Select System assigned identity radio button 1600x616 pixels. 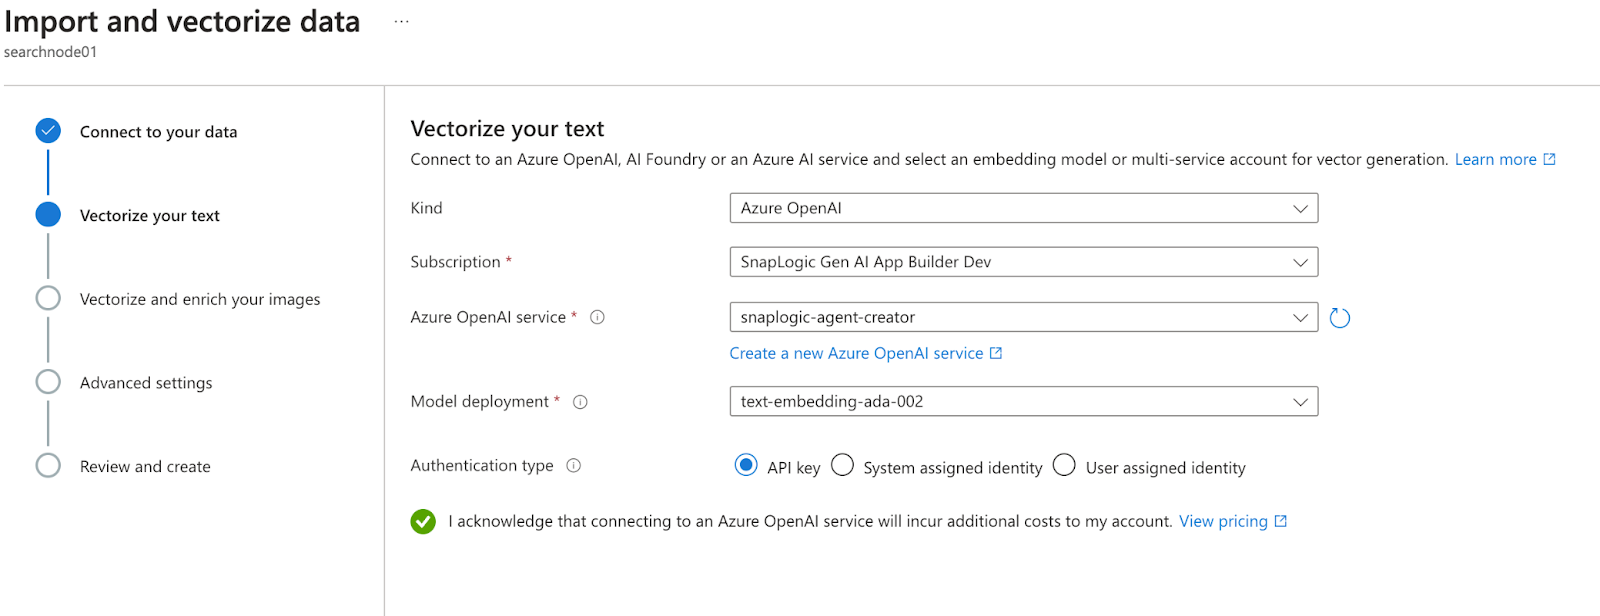point(843,465)
